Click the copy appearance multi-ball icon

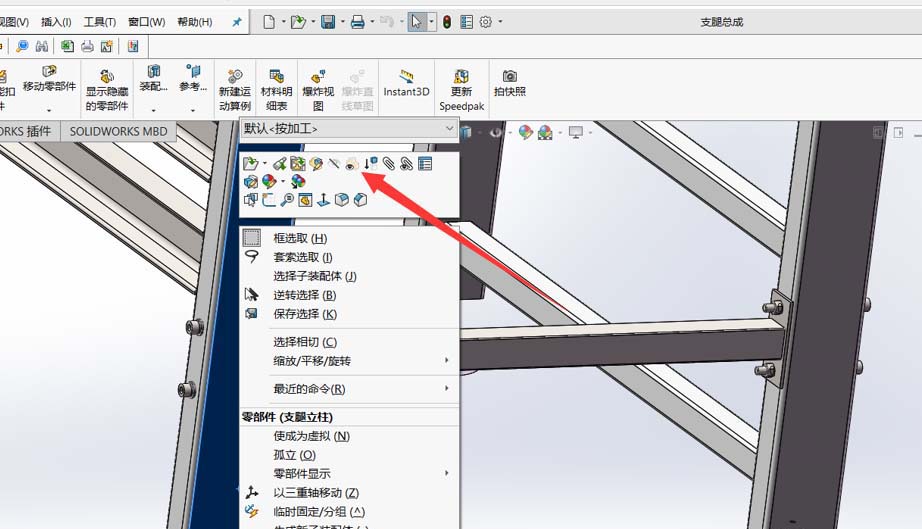pyautogui.click(x=298, y=182)
